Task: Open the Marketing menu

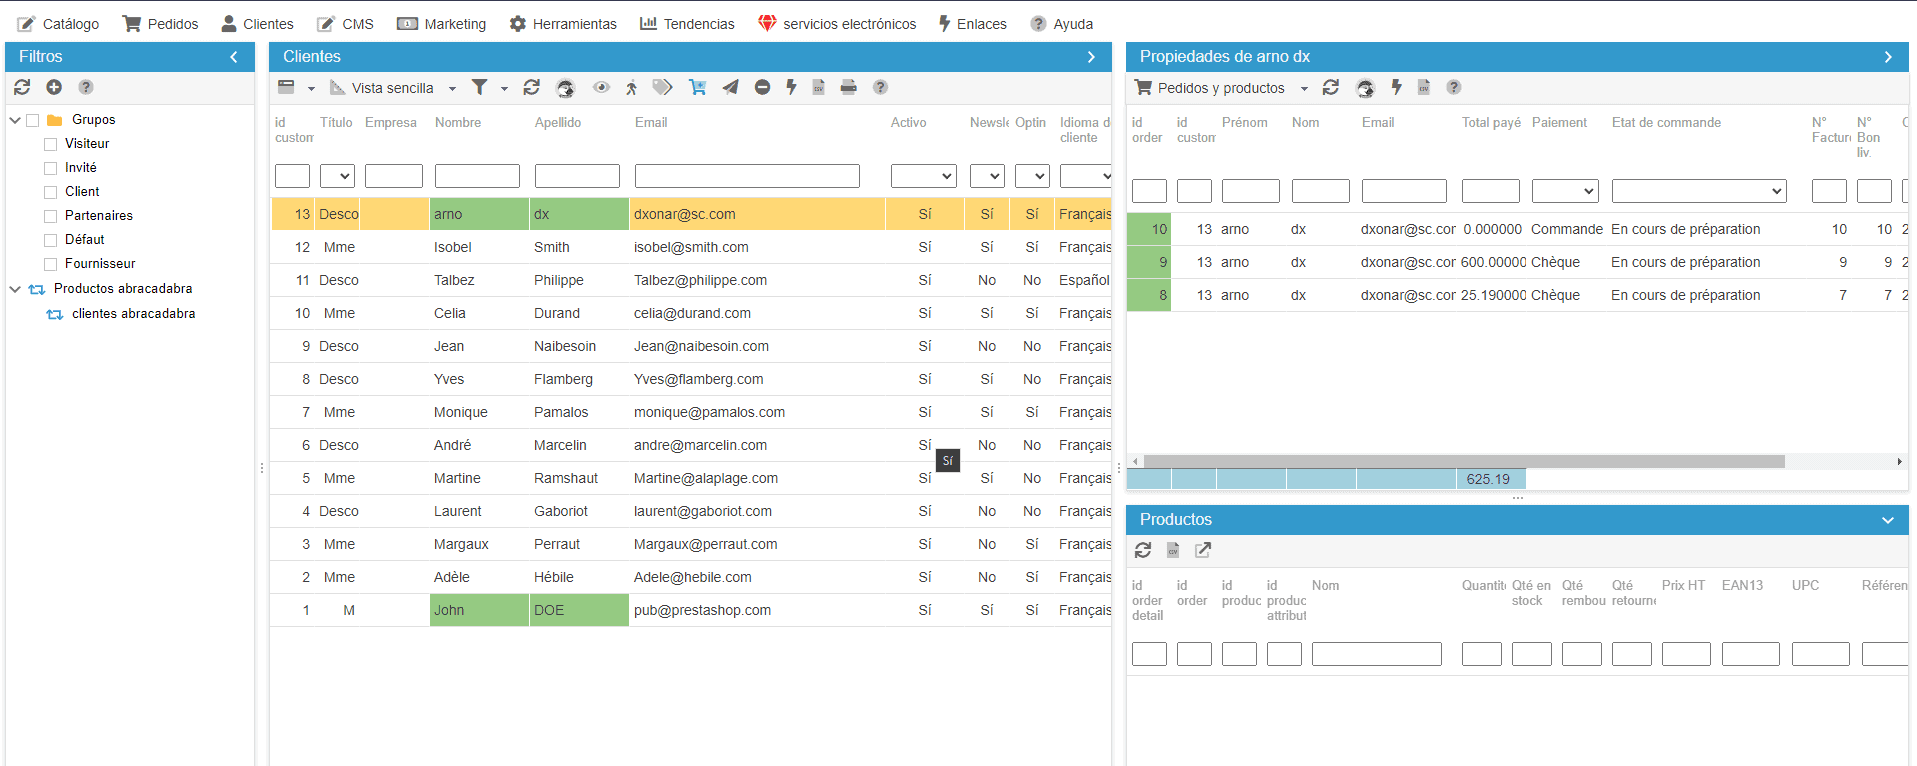Action: coord(441,24)
